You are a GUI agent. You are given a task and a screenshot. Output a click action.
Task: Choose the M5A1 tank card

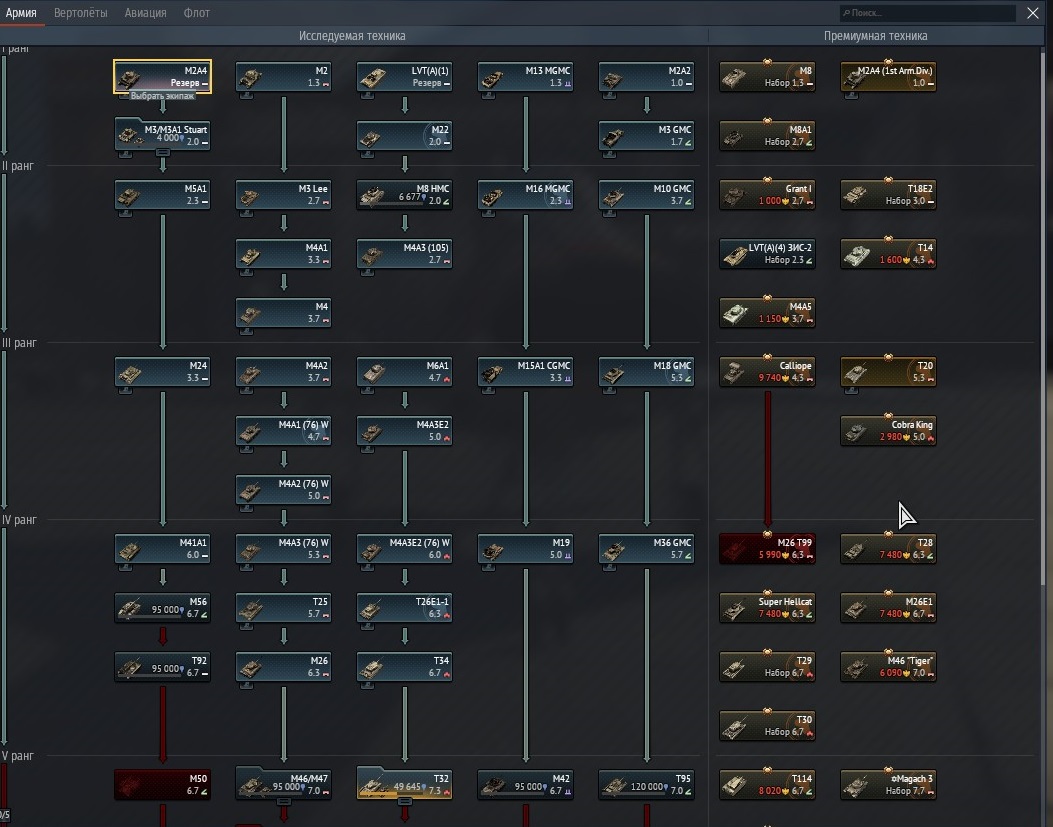coord(163,195)
